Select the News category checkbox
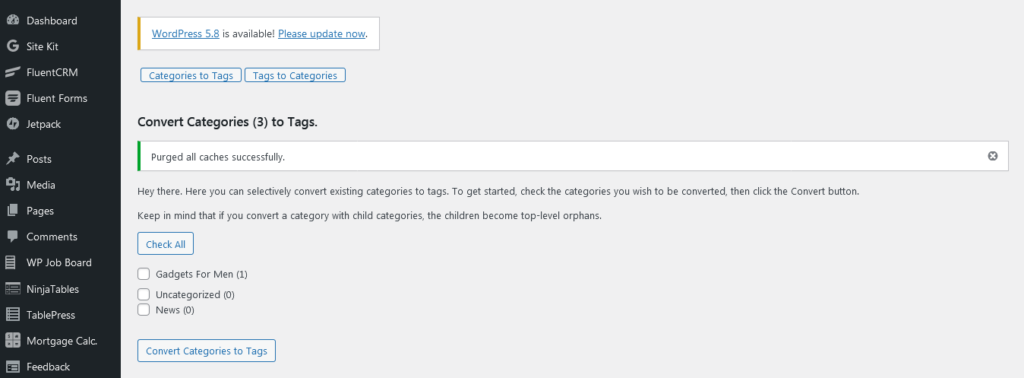The width and height of the screenshot is (1024, 378). pyautogui.click(x=144, y=309)
